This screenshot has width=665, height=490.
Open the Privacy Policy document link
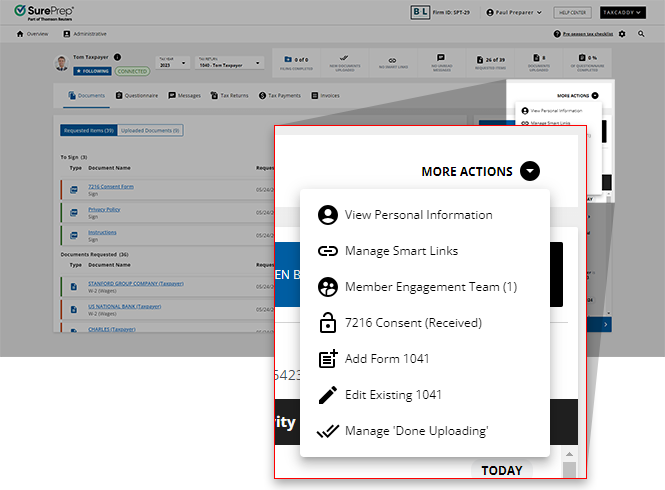pyautogui.click(x=104, y=210)
